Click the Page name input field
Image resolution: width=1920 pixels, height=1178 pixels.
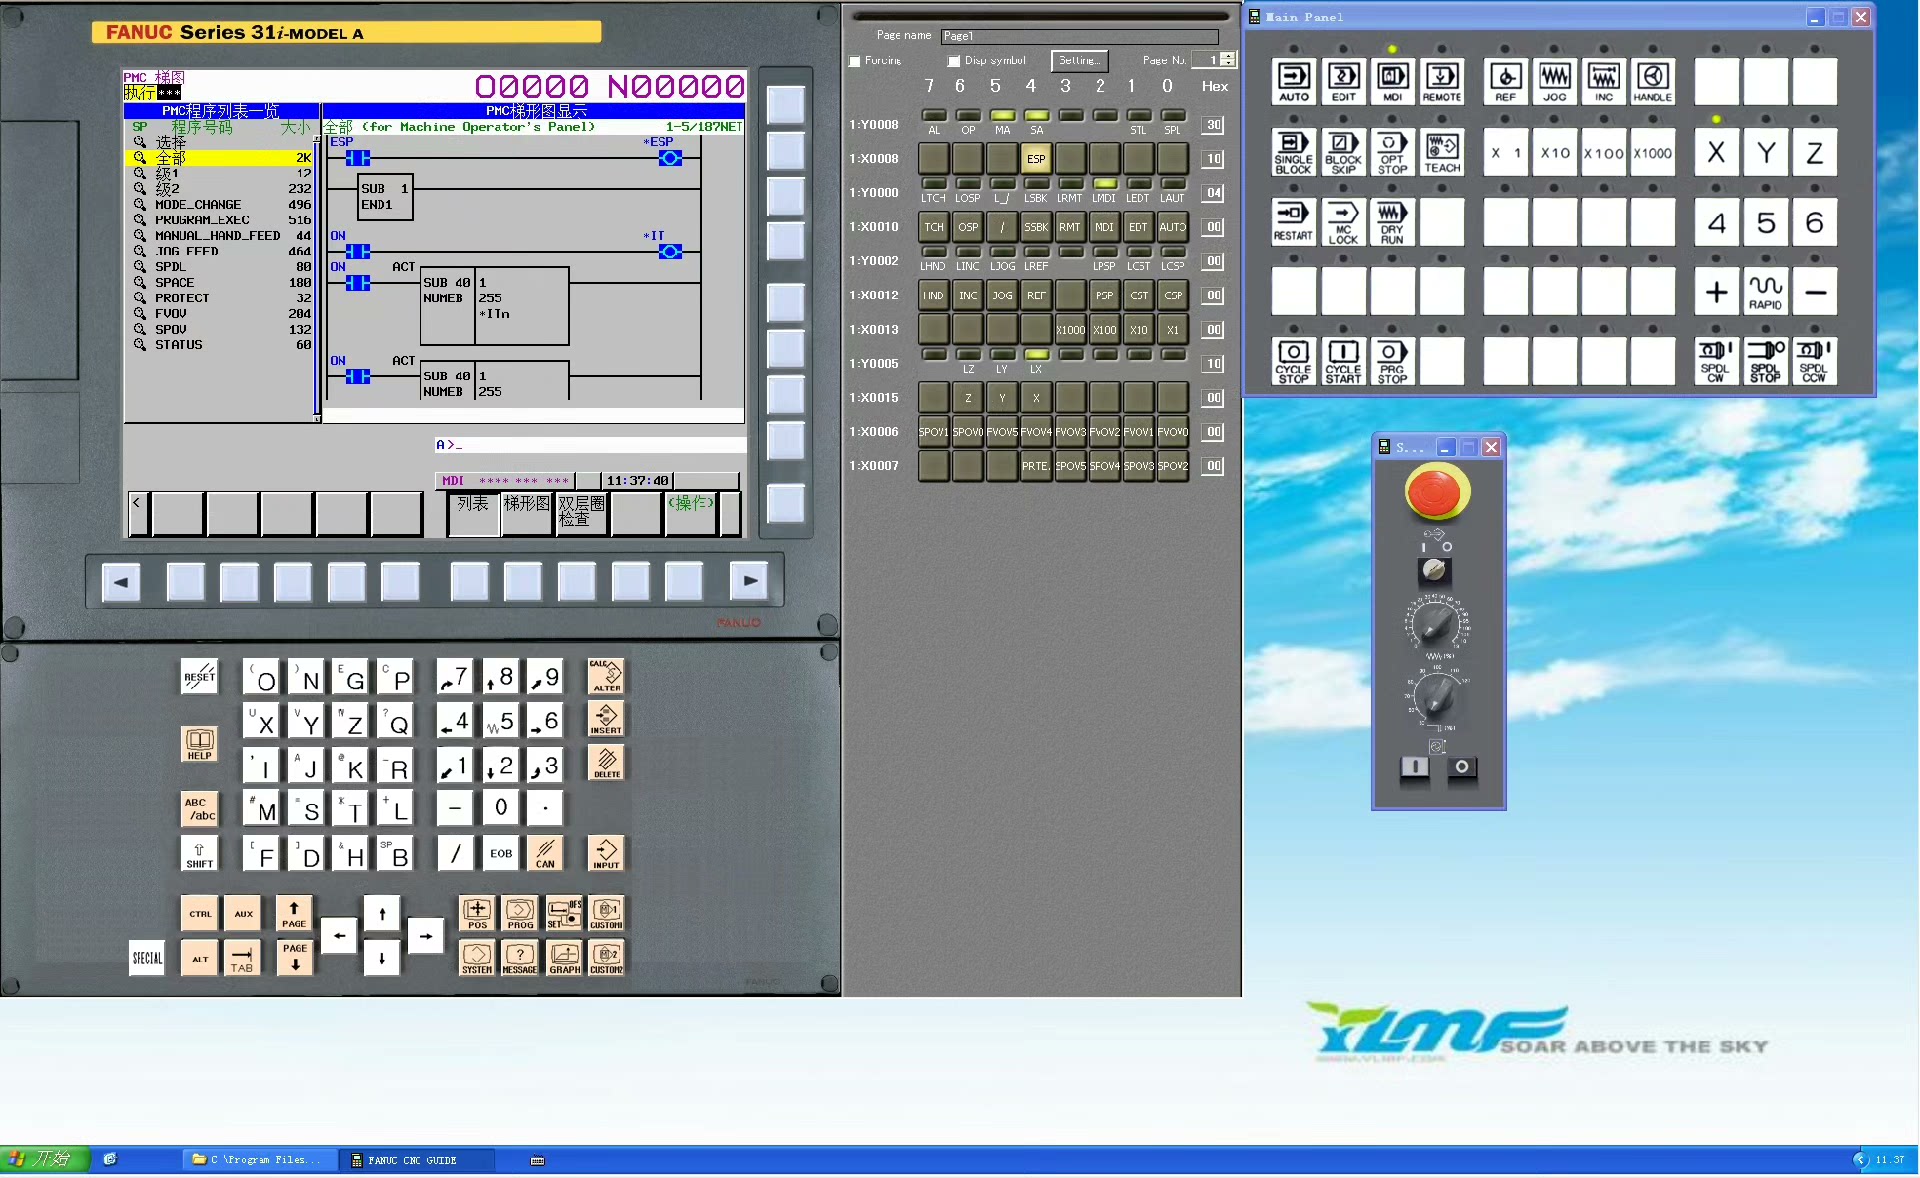click(1080, 36)
